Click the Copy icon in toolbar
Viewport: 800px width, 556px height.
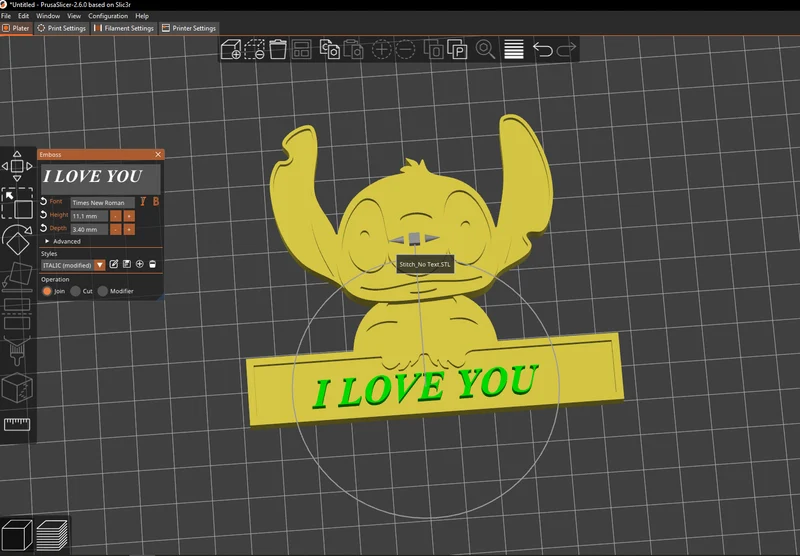pos(330,49)
